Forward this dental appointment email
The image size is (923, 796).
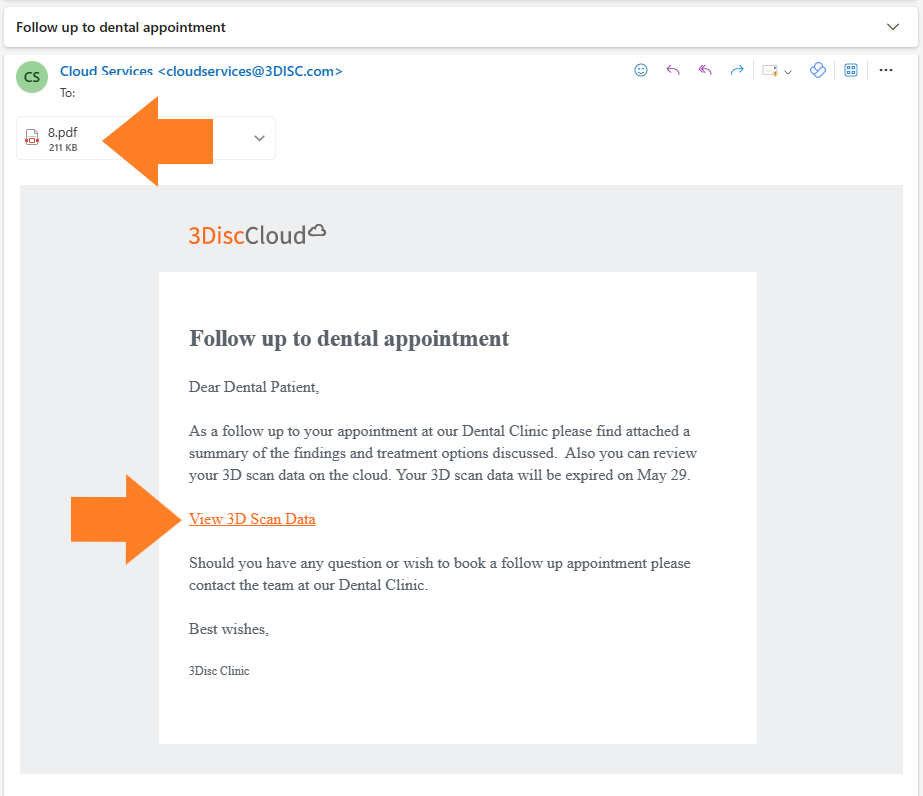pos(736,70)
